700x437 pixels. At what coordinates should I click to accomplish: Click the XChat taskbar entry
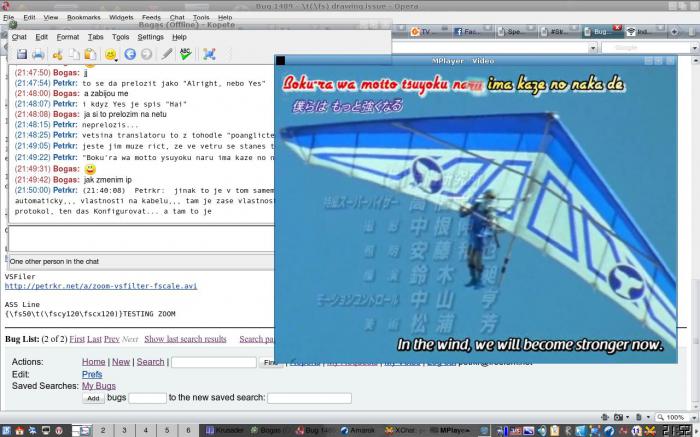tap(402, 431)
